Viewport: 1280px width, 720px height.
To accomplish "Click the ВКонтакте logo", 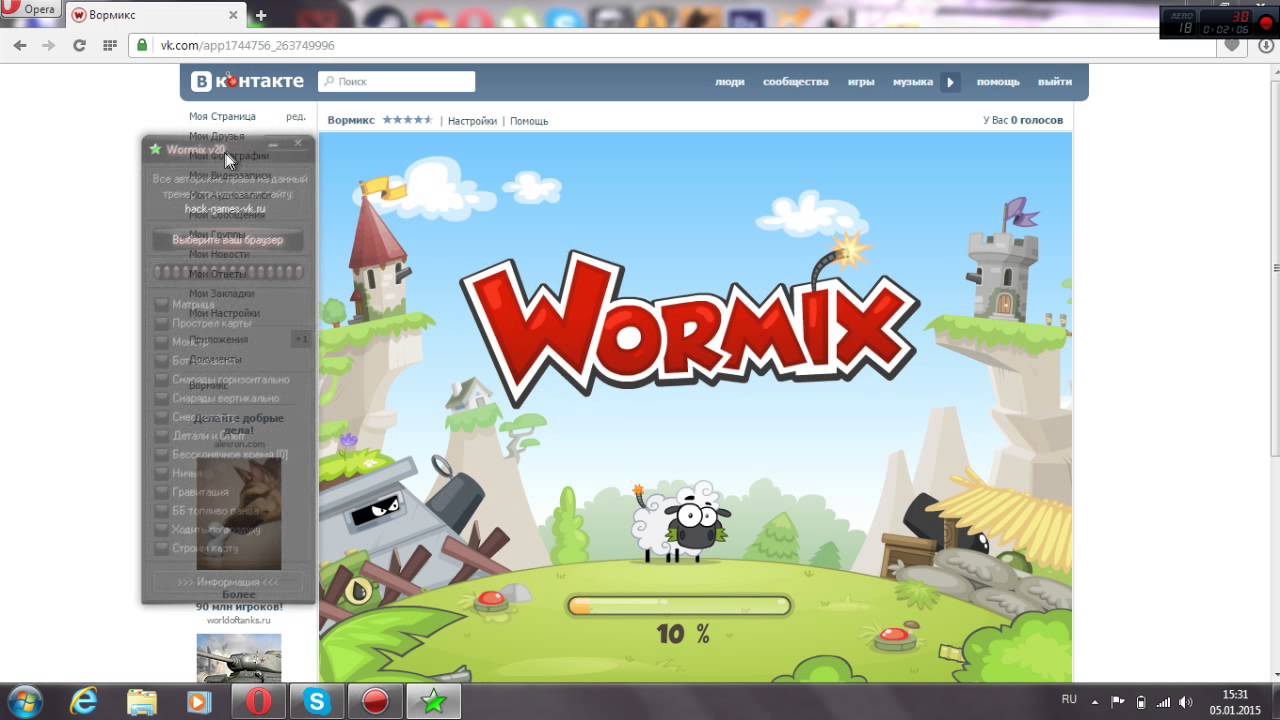I will click(x=247, y=81).
